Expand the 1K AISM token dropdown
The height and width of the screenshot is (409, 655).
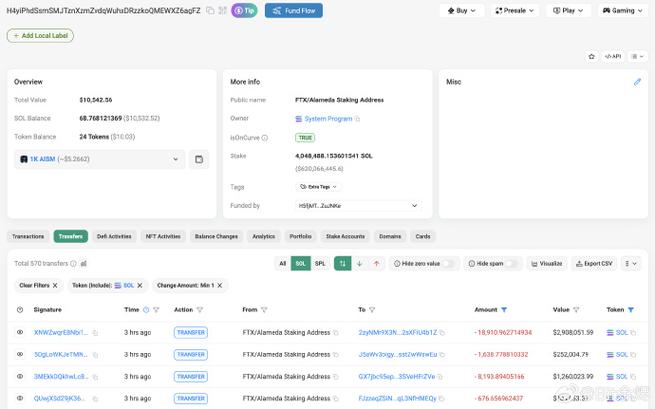[176, 159]
